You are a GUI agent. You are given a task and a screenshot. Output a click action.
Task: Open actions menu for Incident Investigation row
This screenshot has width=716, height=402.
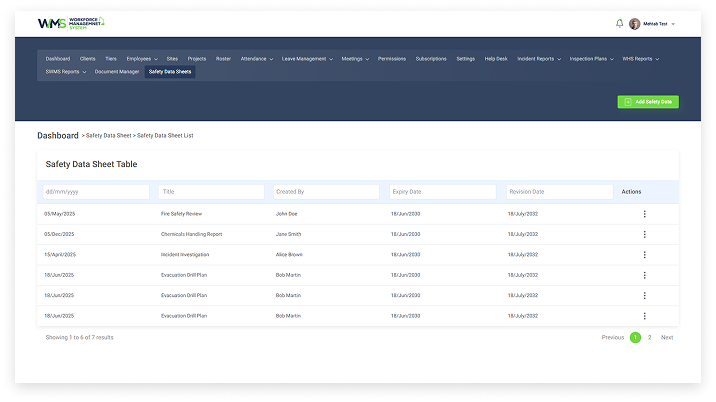click(644, 255)
